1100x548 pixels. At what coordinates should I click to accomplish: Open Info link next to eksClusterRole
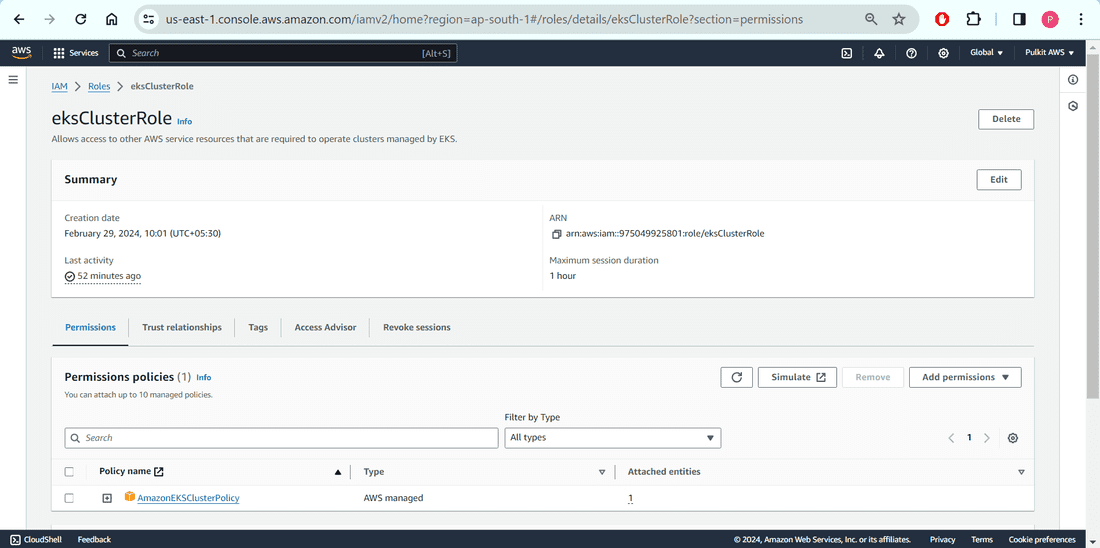point(185,121)
